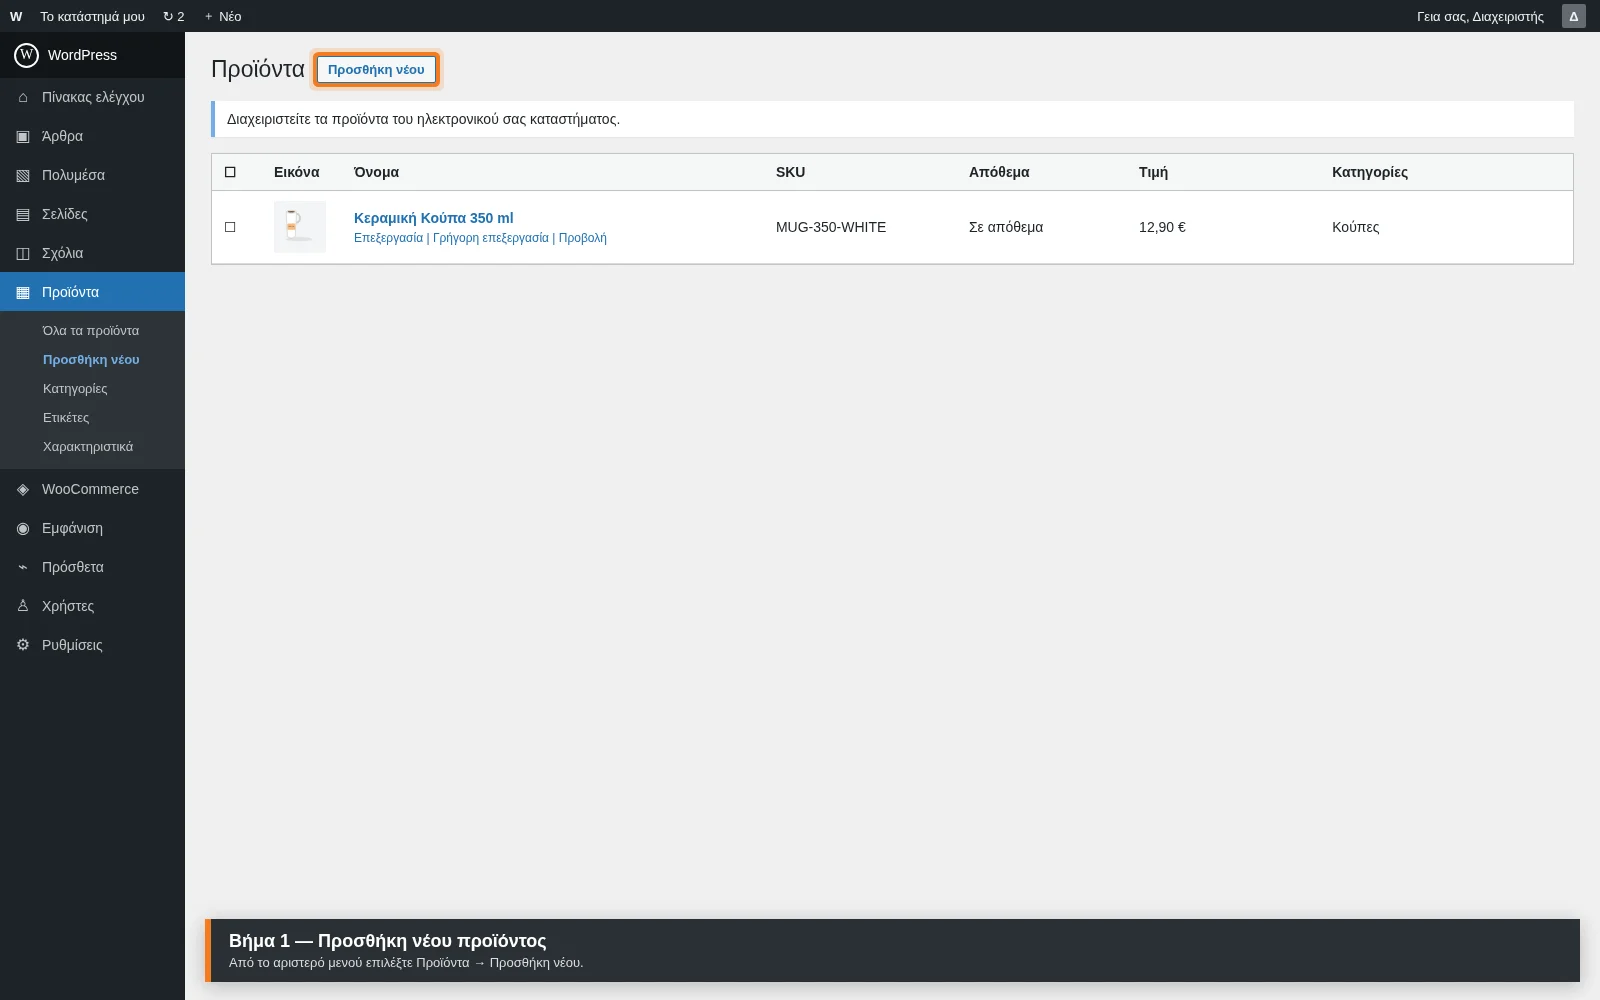The height and width of the screenshot is (1000, 1600).
Task: Open the Κεραμική Κούπα 350 ml link
Action: [x=434, y=218]
